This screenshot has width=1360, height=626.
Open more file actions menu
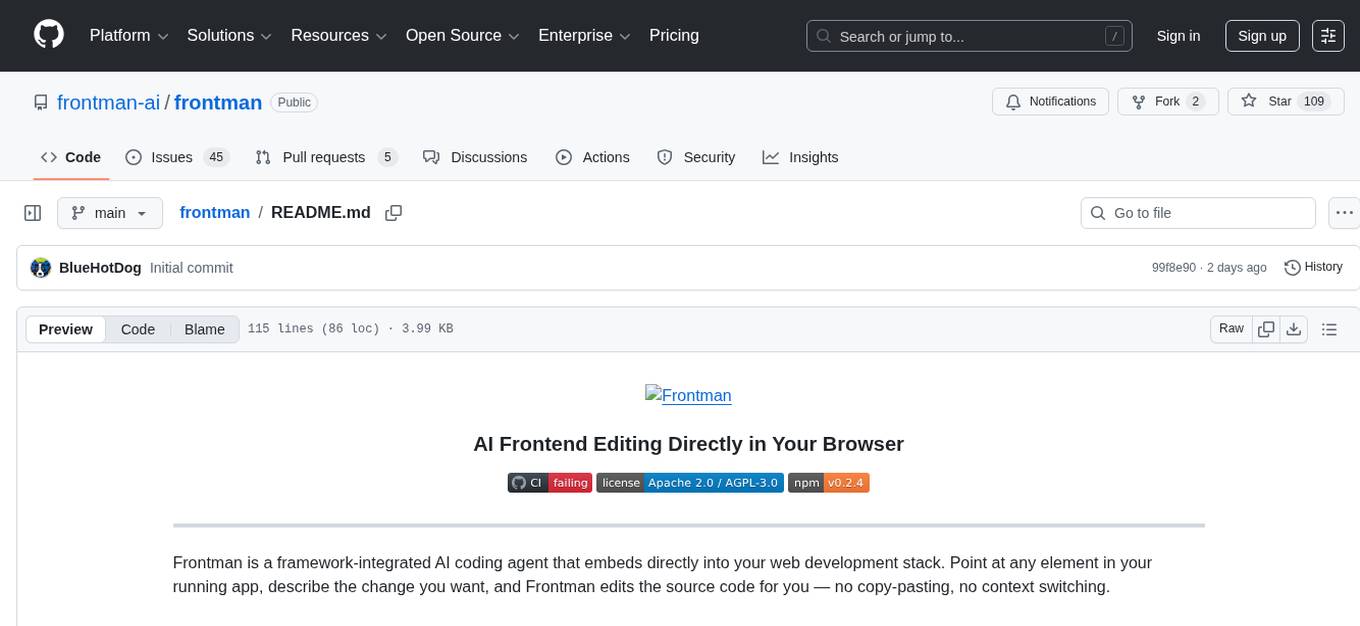[1345, 213]
